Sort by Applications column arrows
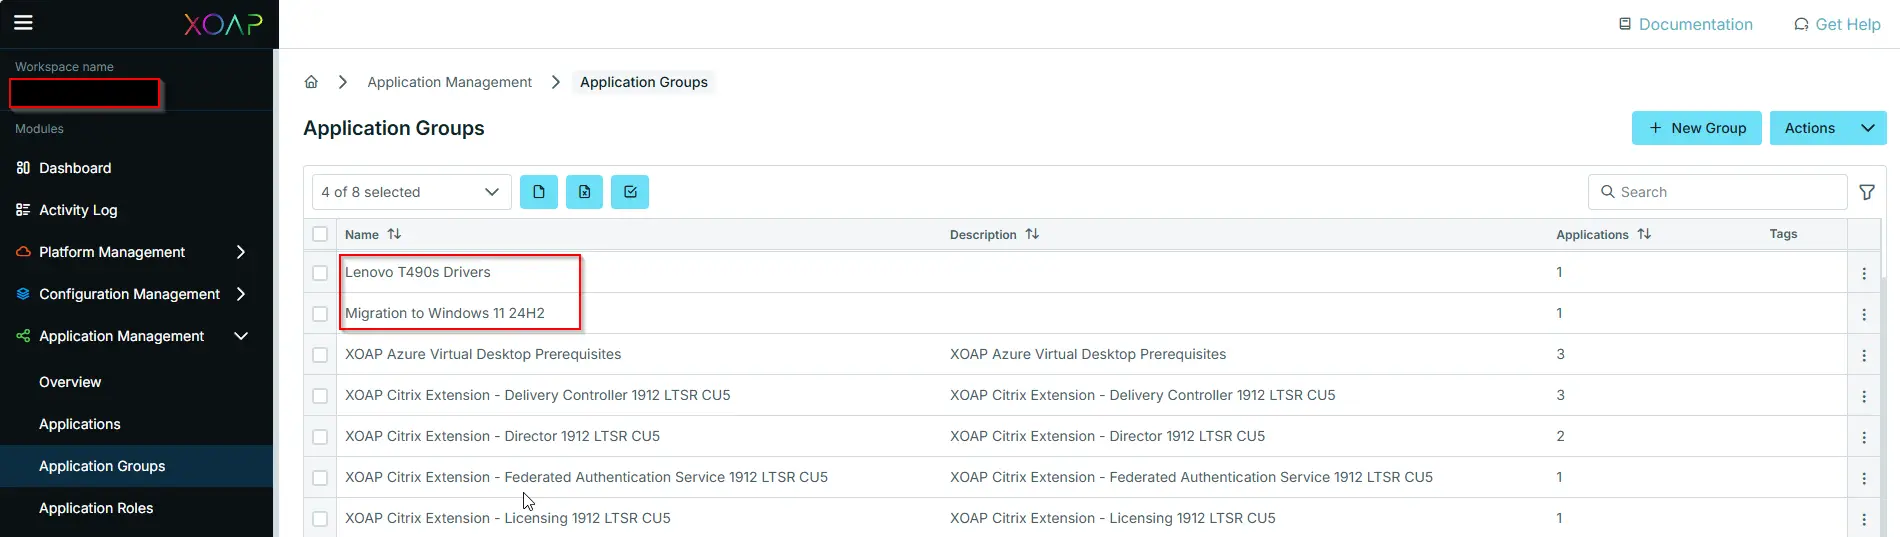The height and width of the screenshot is (537, 1900). click(x=1644, y=234)
